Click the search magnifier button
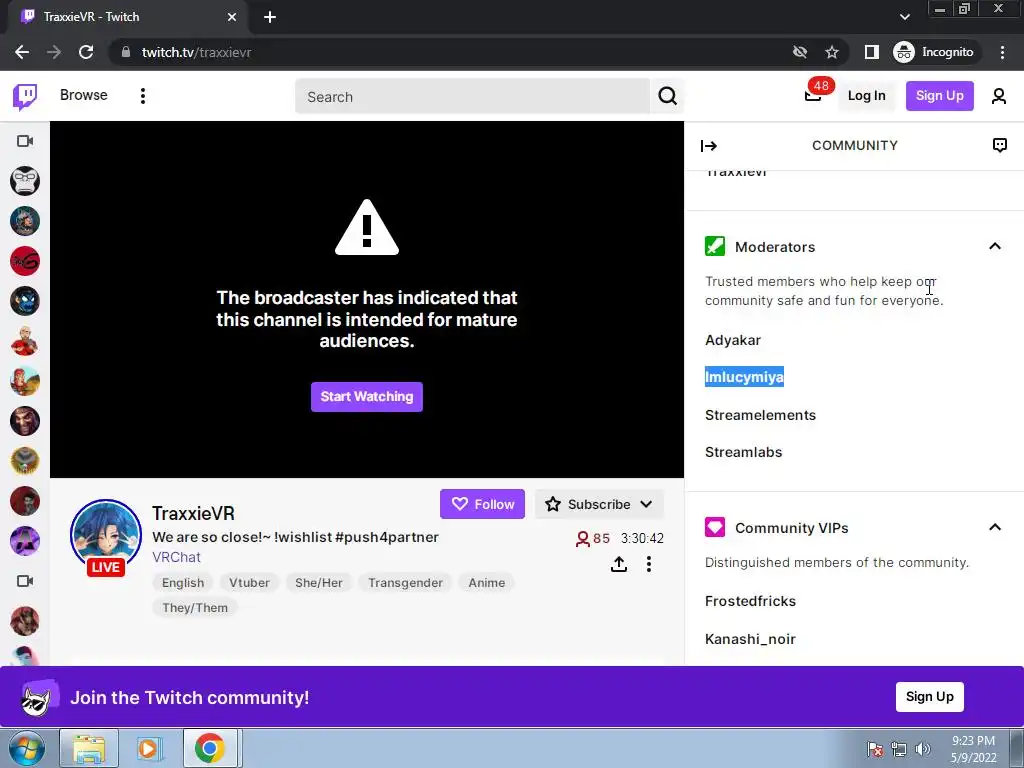1024x768 pixels. (667, 96)
